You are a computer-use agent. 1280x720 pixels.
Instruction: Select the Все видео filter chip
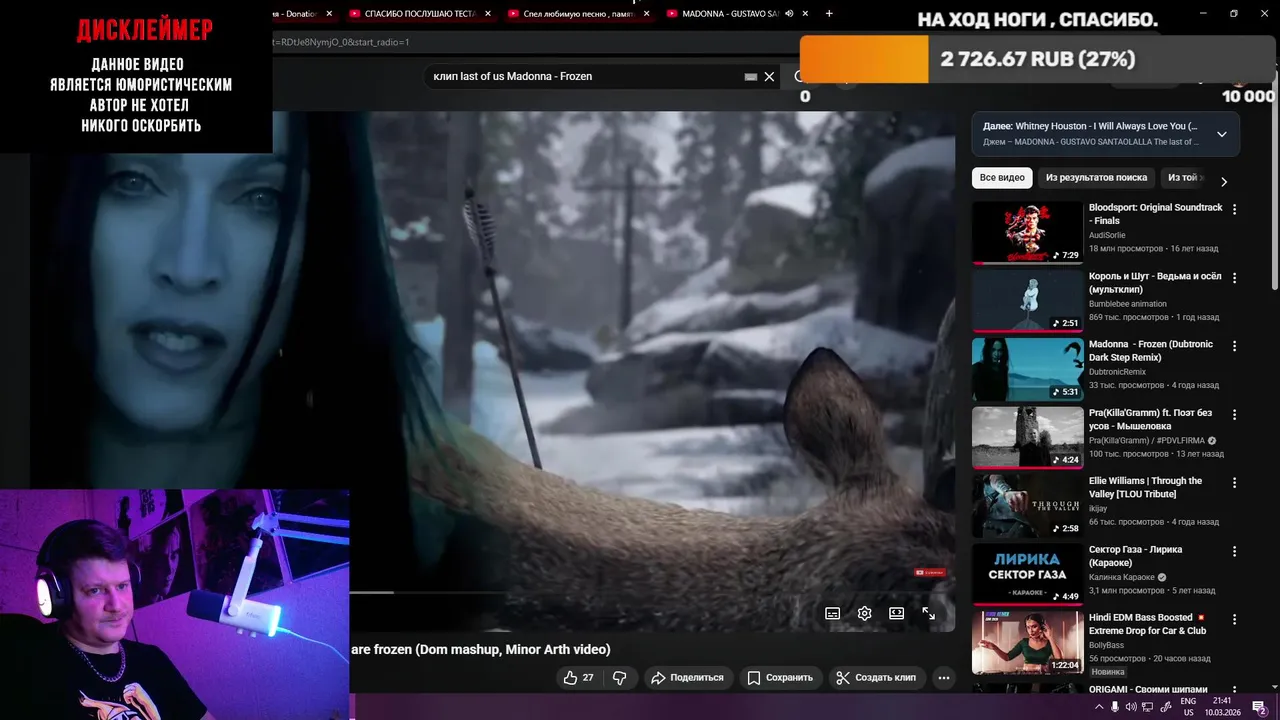point(1002,178)
